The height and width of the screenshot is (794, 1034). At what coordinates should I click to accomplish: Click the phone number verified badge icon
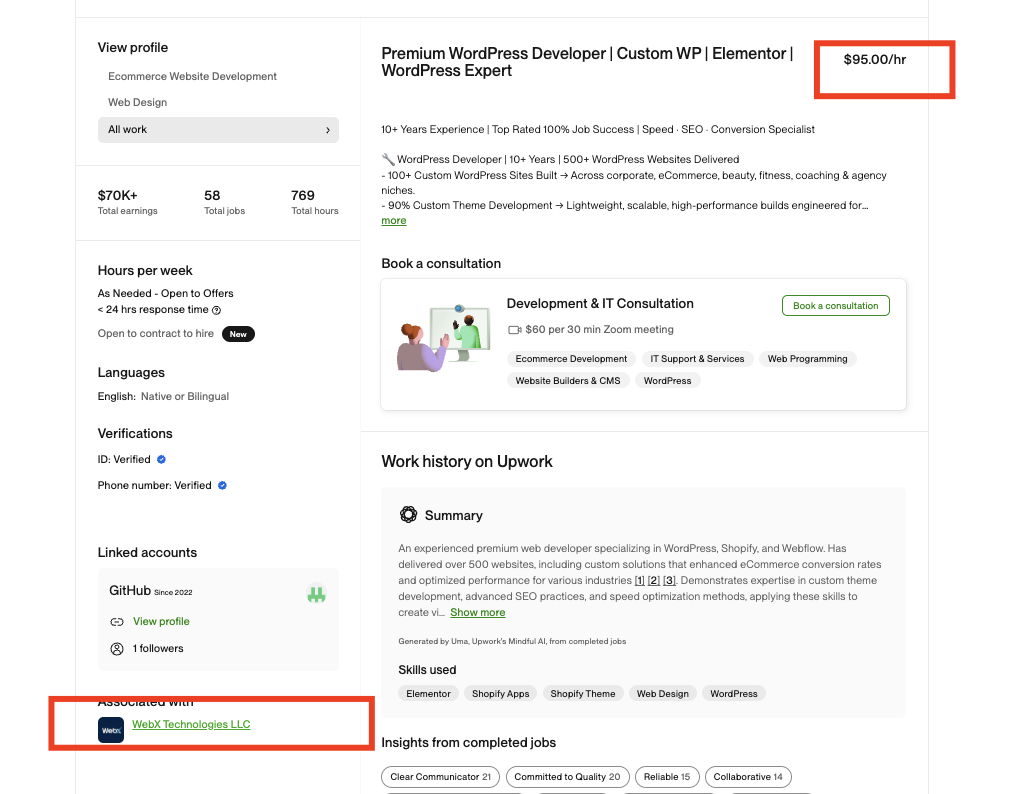(223, 486)
